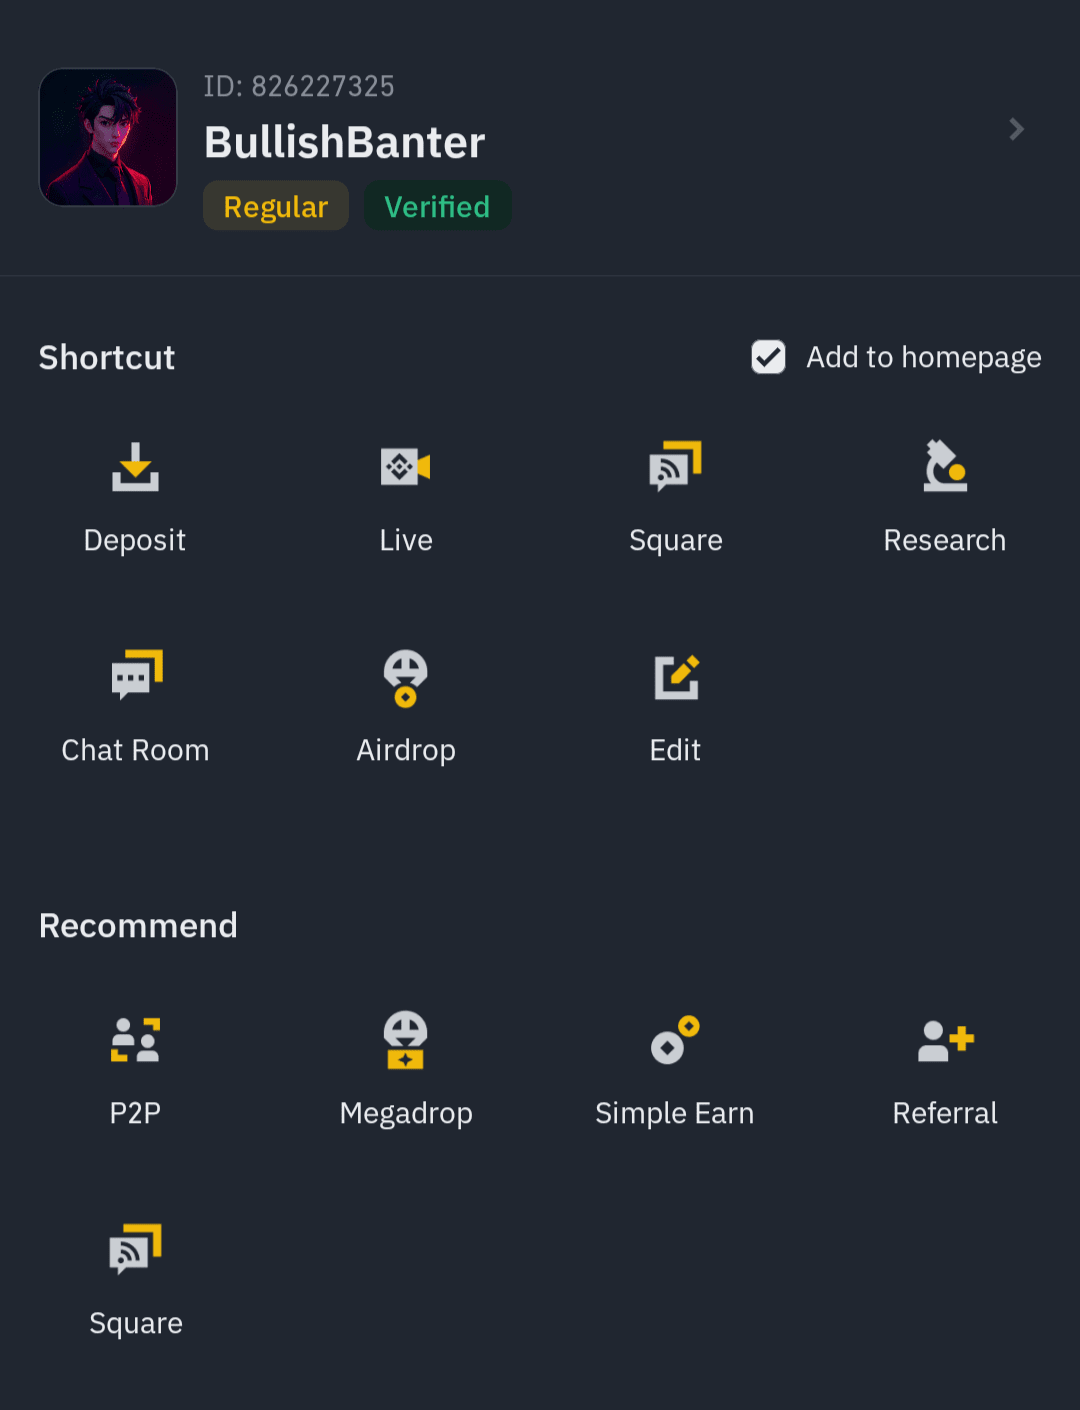Screen dimensions: 1080x1410
Task: Expand profile details with the chevron arrow
Action: [1016, 129]
